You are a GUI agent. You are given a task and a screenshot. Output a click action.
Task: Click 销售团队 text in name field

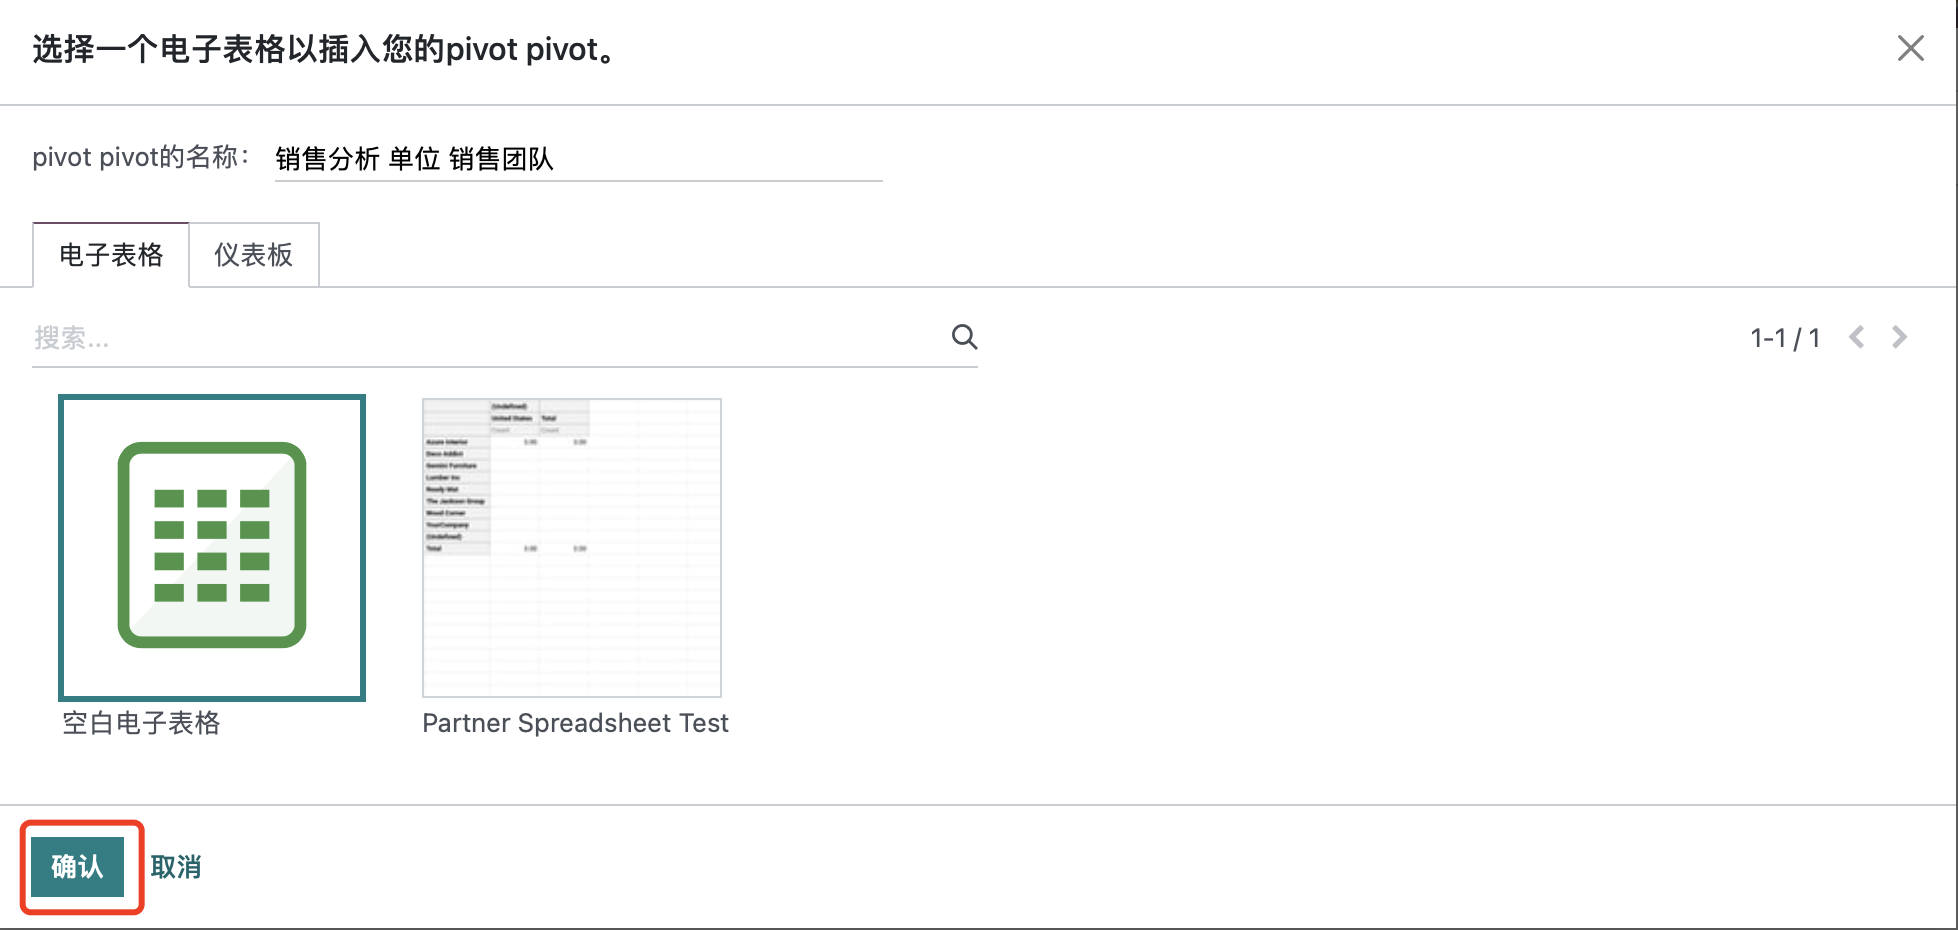click(501, 159)
